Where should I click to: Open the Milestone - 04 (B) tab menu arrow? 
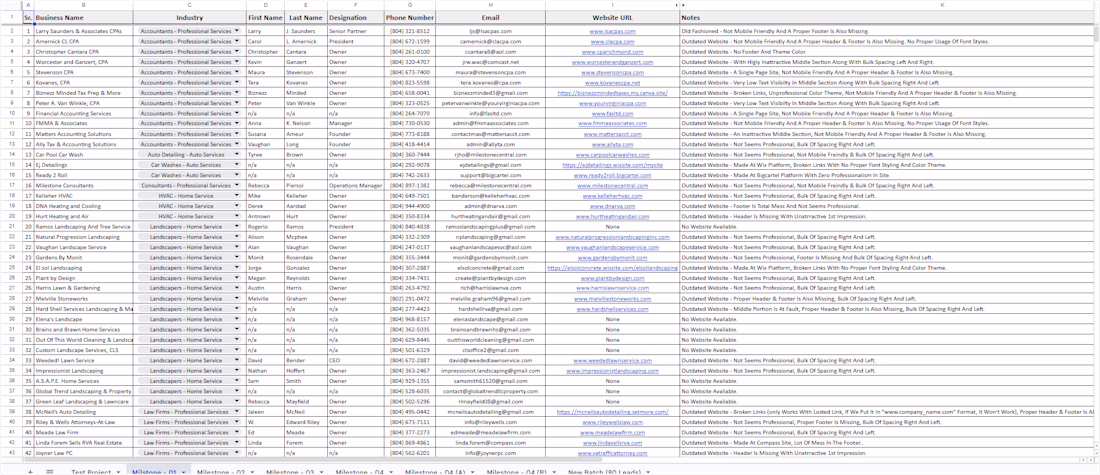pos(553,472)
